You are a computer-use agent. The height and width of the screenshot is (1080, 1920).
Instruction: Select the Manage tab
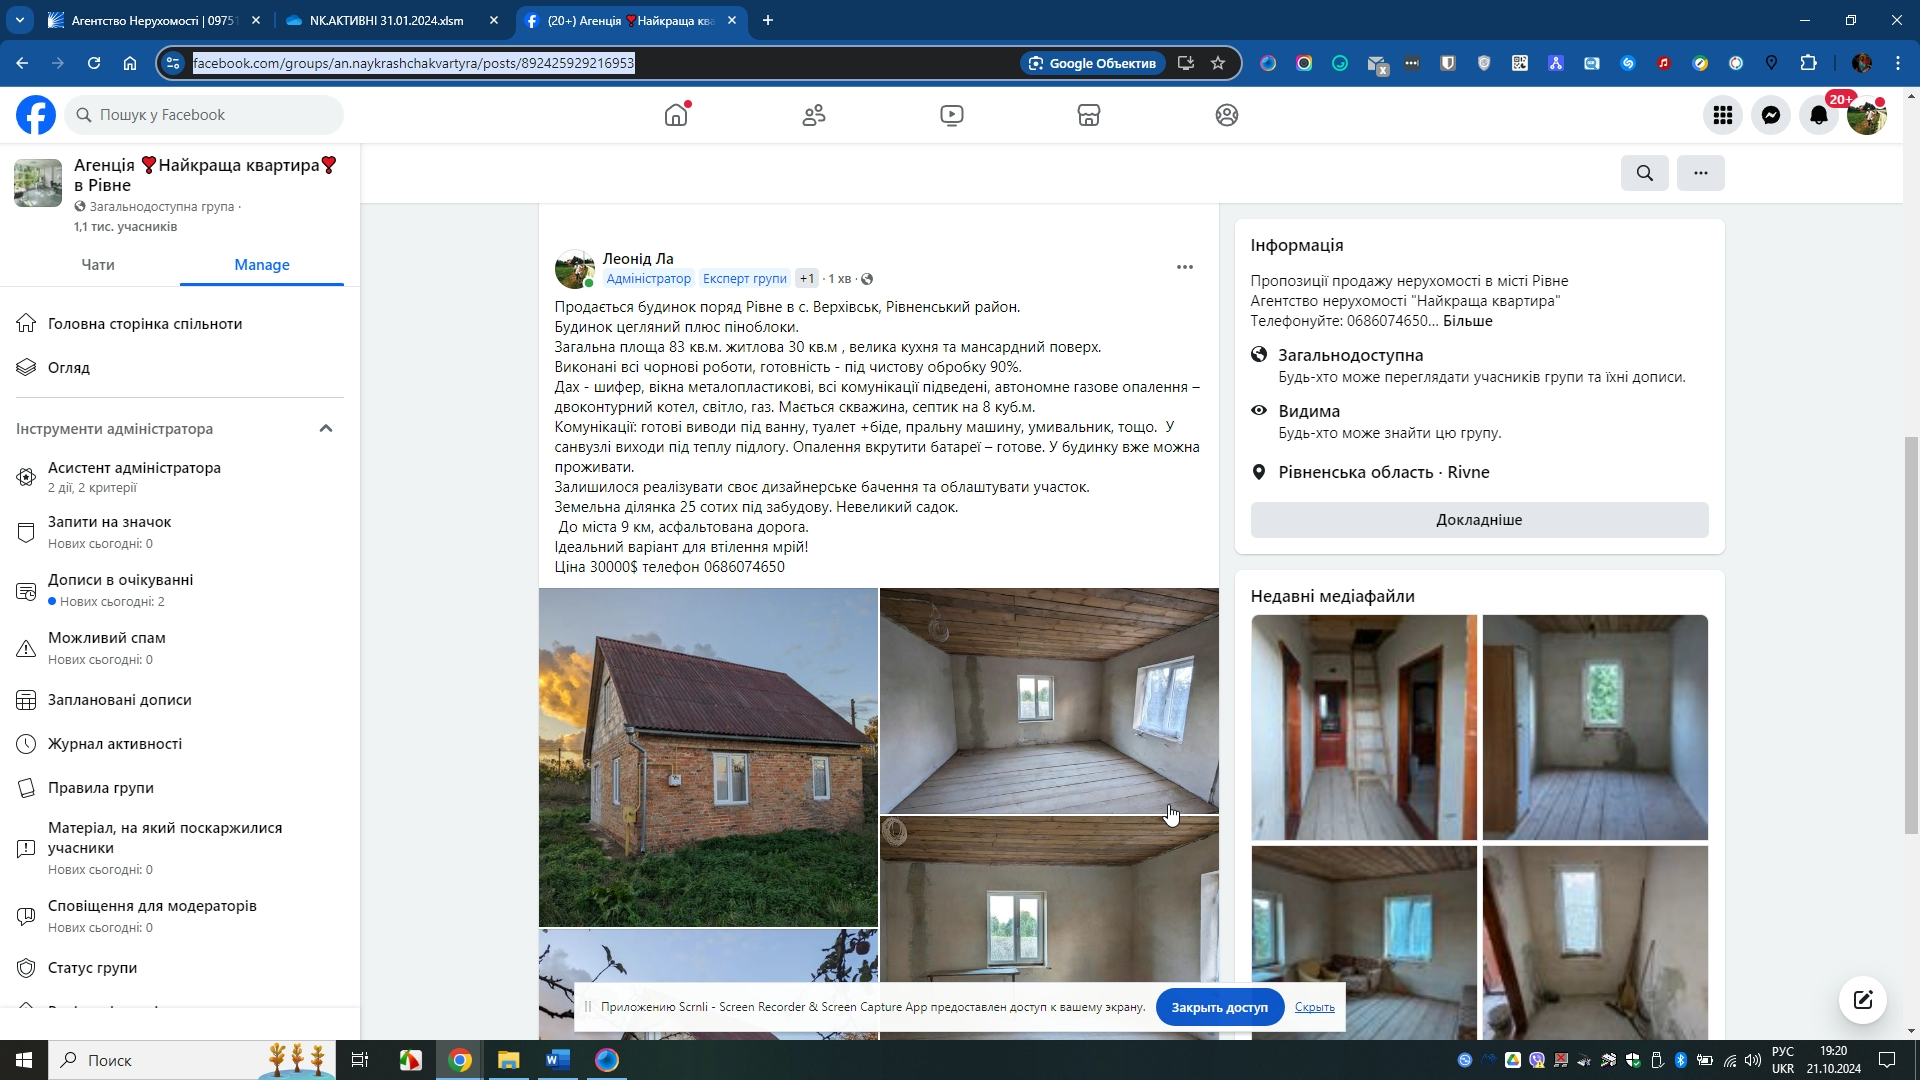(x=261, y=265)
